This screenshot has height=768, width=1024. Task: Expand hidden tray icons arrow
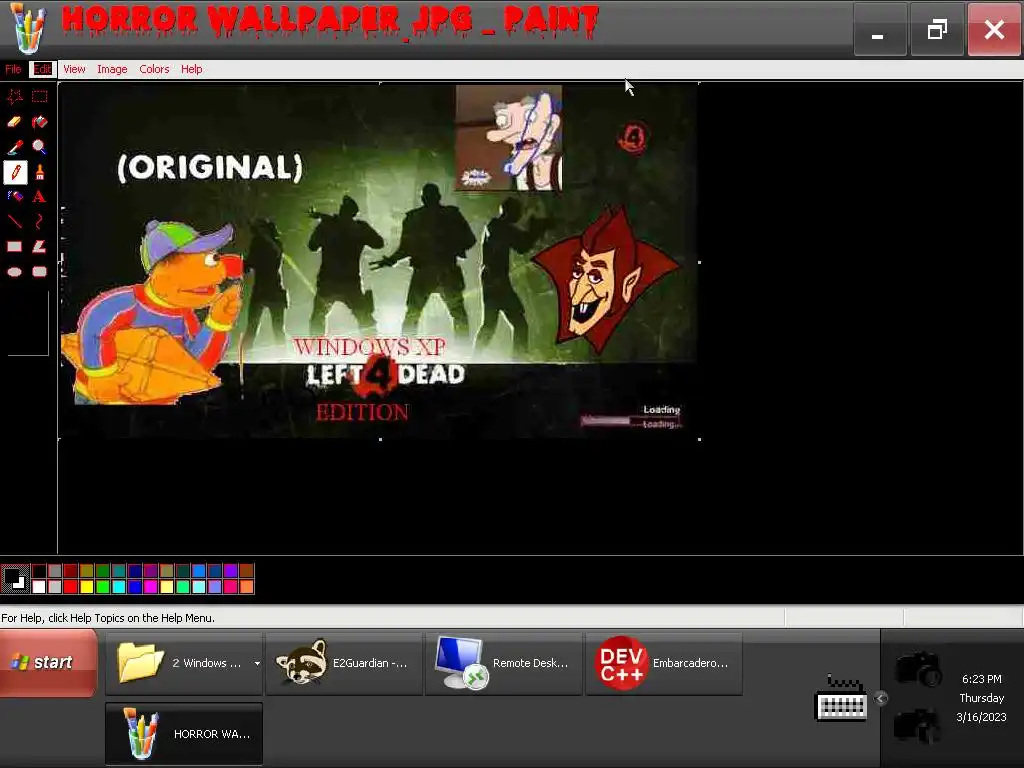tap(880, 699)
